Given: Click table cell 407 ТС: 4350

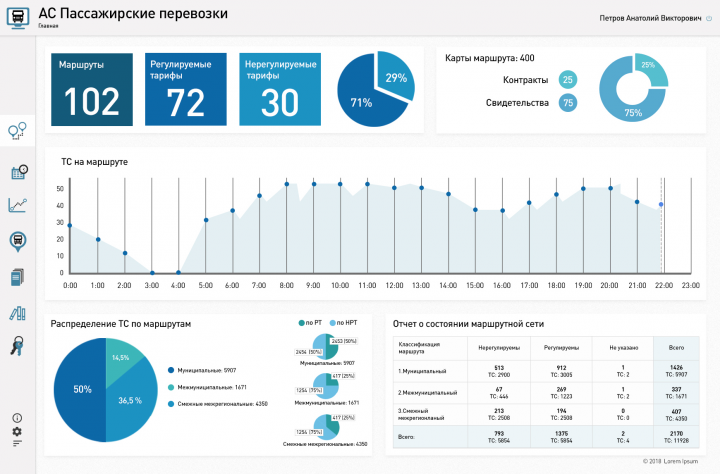Looking at the screenshot, I should (676, 415).
